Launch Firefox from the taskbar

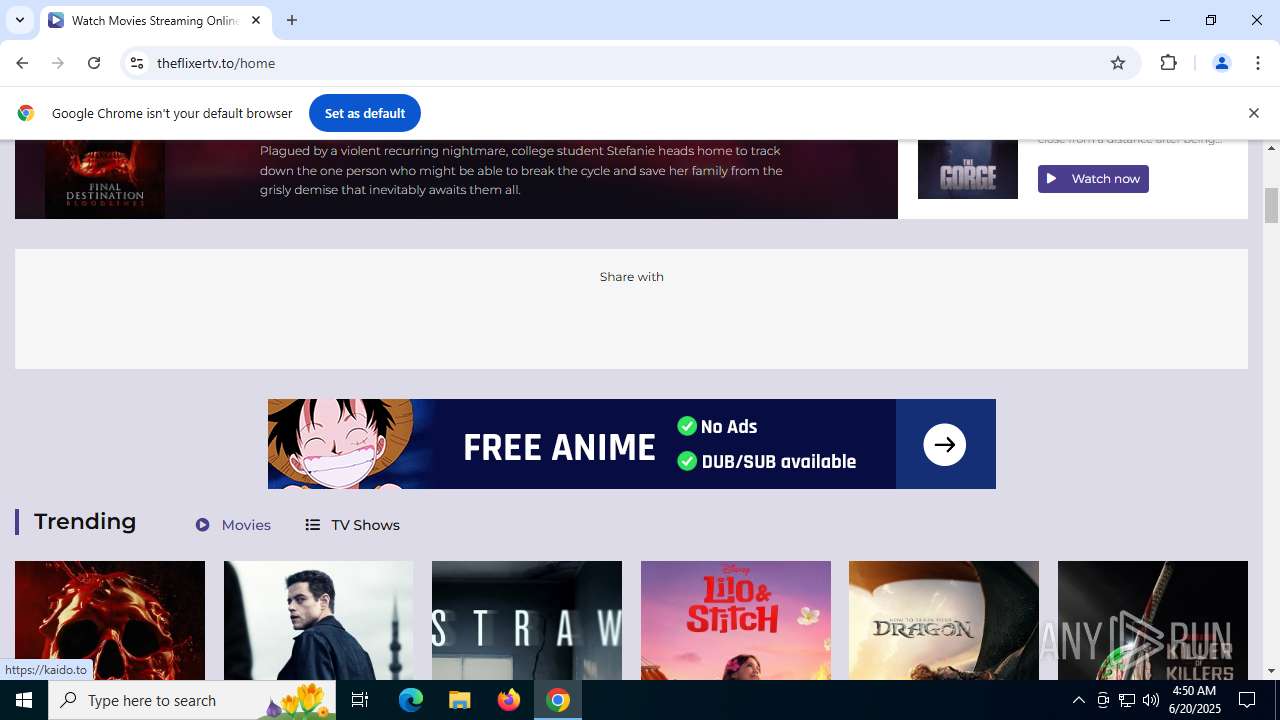pos(509,700)
